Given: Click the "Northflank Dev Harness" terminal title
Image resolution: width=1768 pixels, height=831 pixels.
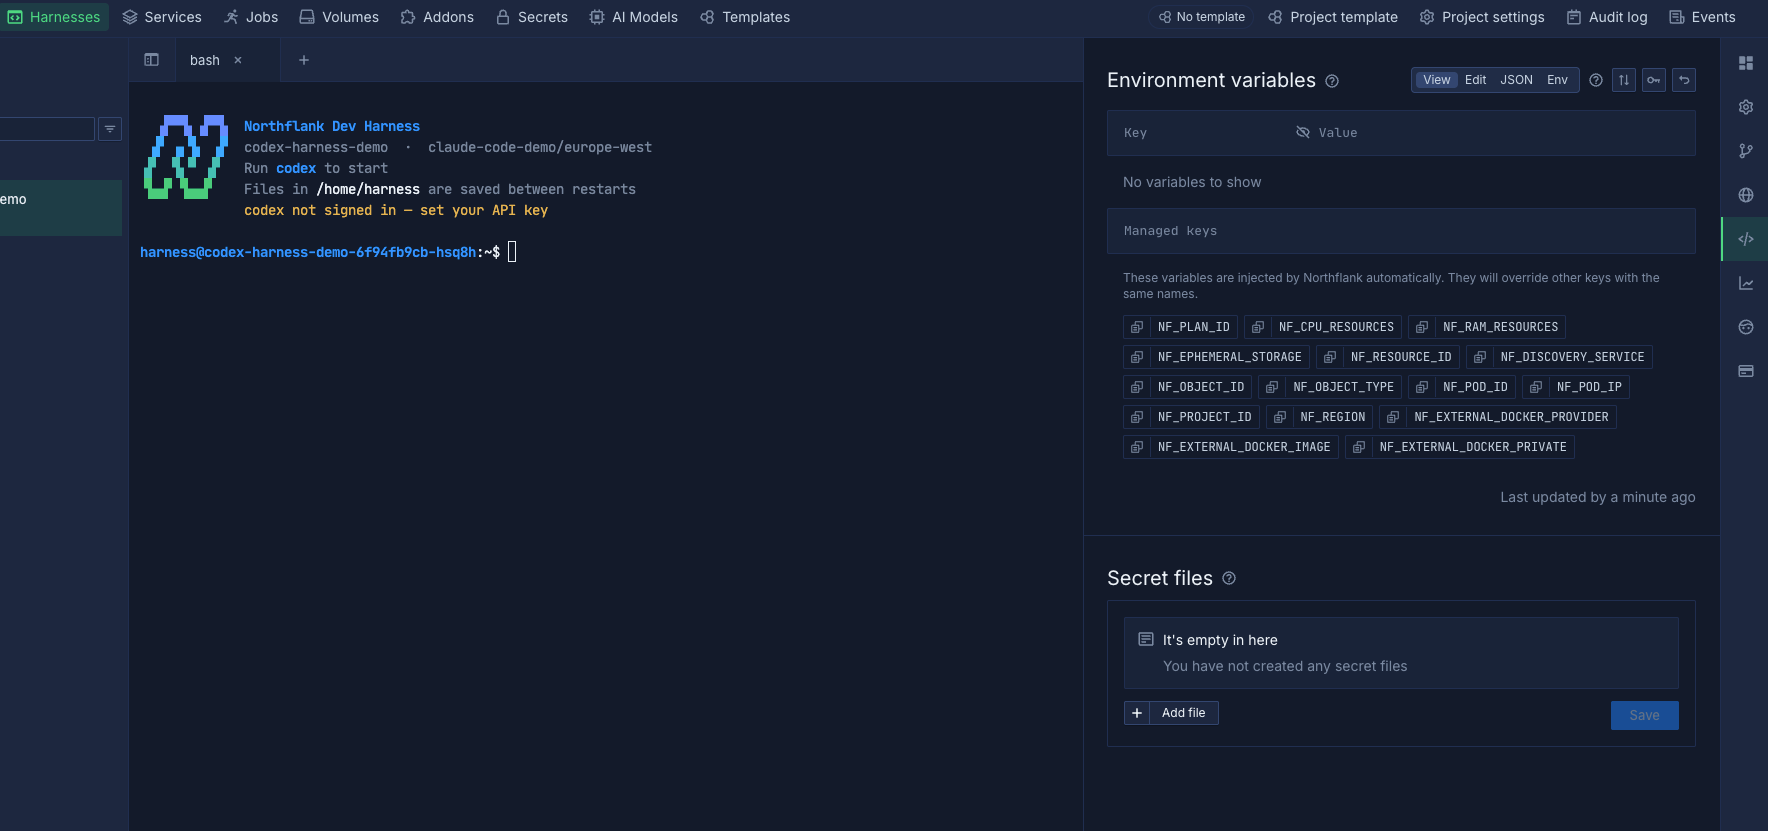Looking at the screenshot, I should coord(332,126).
